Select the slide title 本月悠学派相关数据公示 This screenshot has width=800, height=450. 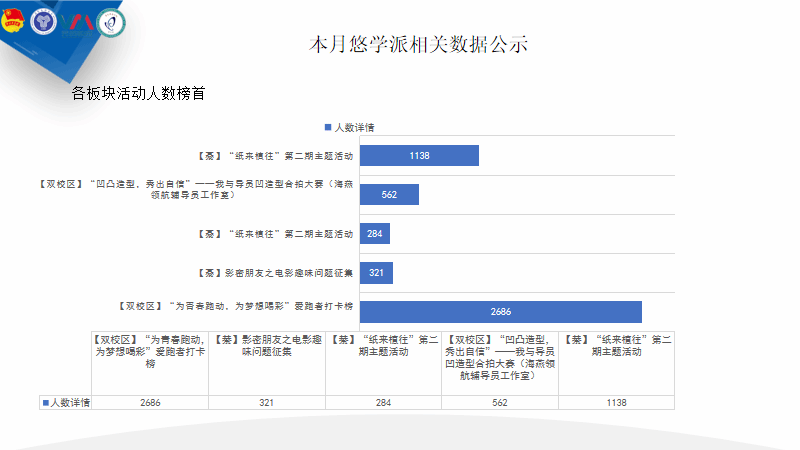417,45
